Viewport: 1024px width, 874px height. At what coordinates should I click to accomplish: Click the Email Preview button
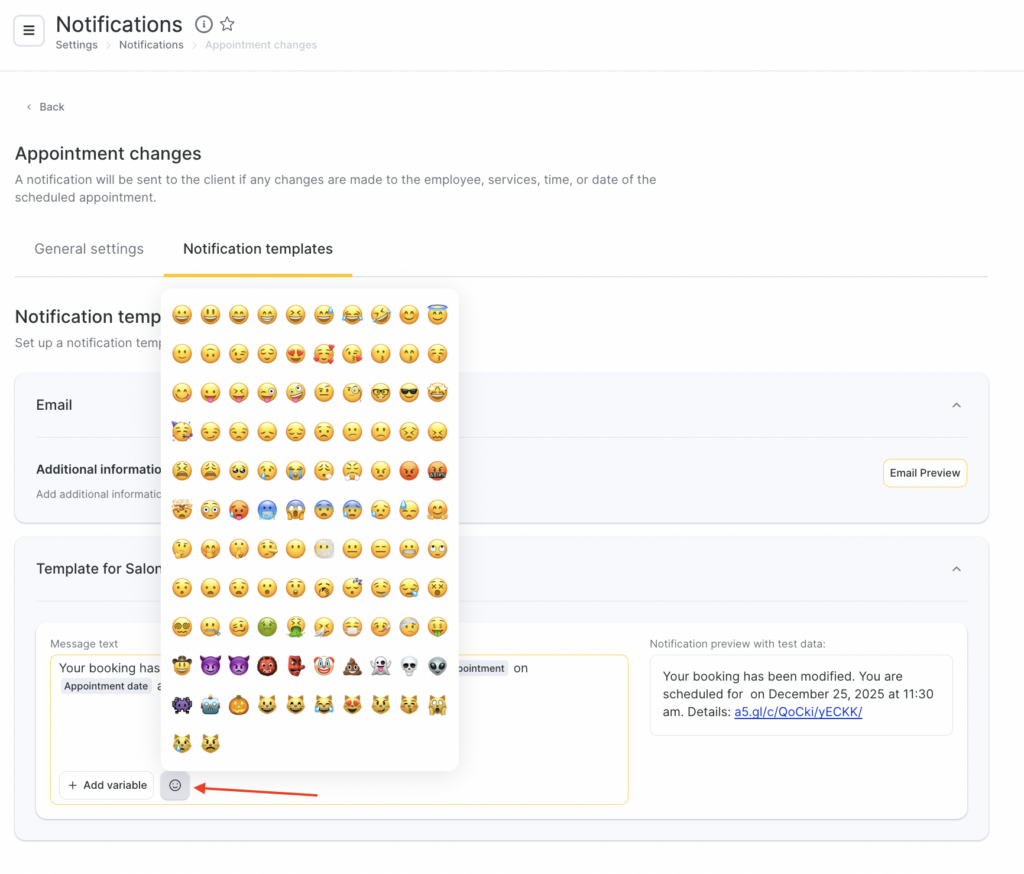925,473
